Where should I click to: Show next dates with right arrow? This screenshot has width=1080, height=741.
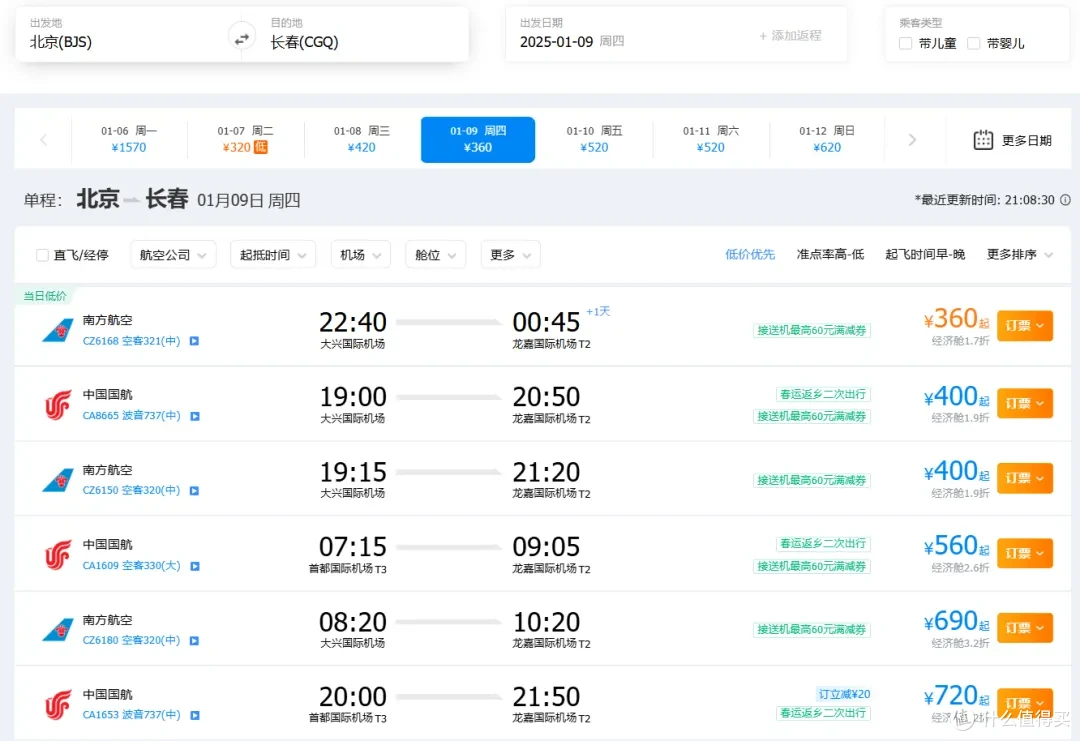tap(912, 140)
